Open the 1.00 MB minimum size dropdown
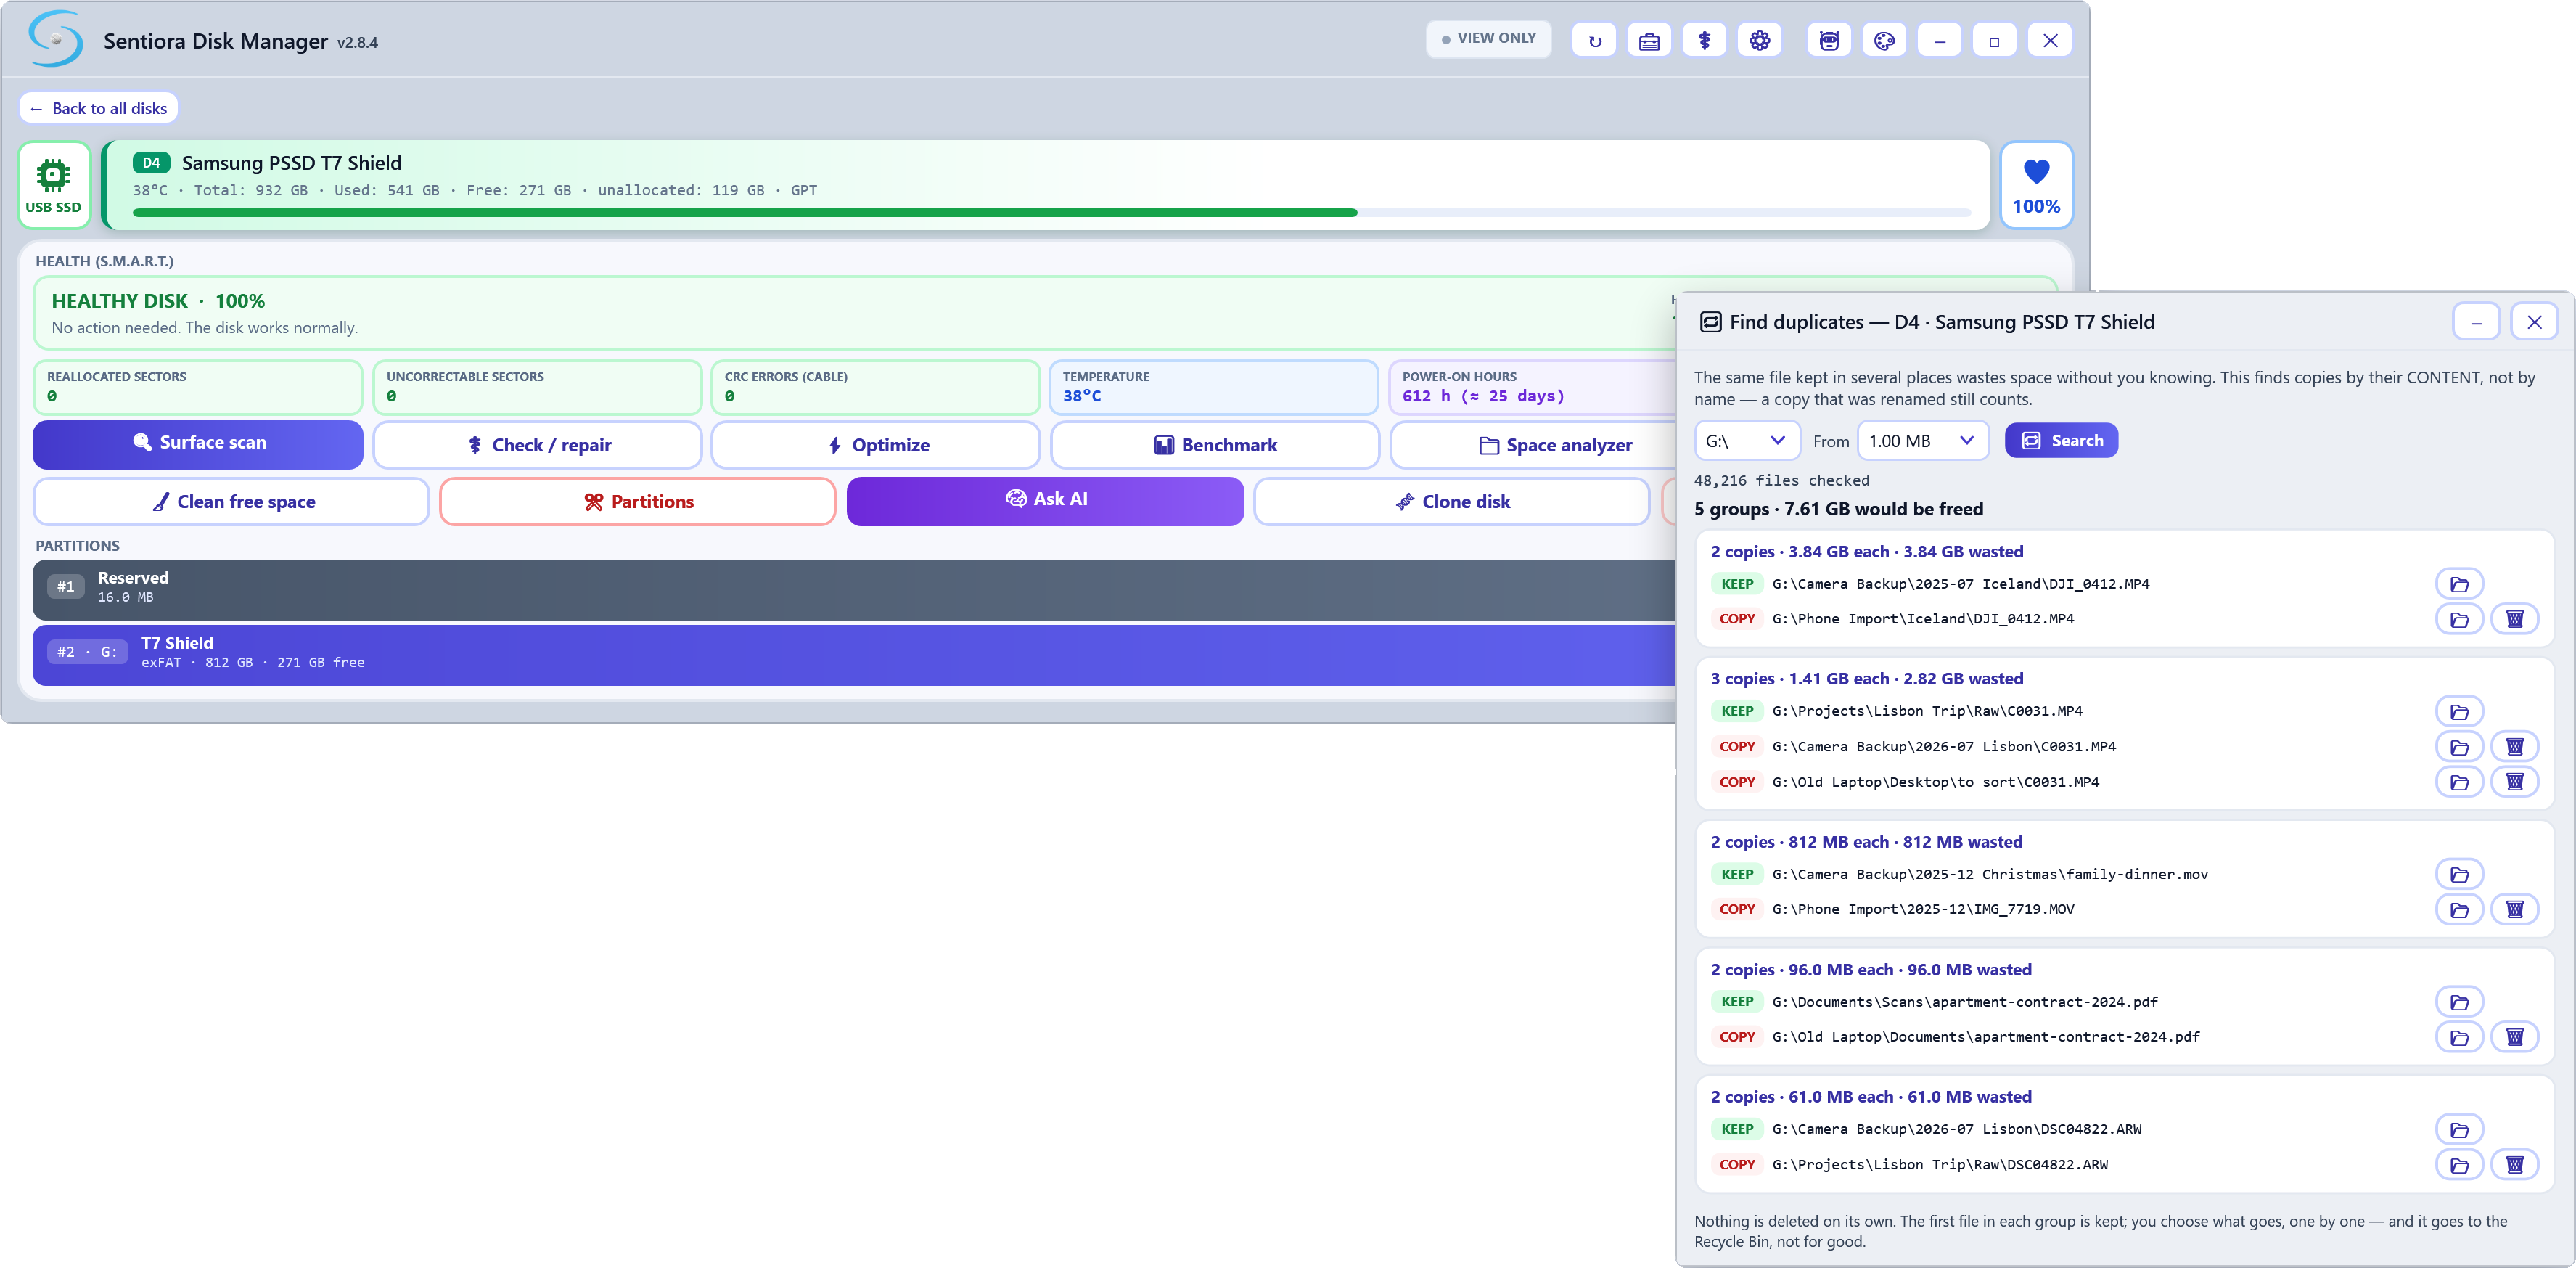The width and height of the screenshot is (2576, 1268). 1922,441
